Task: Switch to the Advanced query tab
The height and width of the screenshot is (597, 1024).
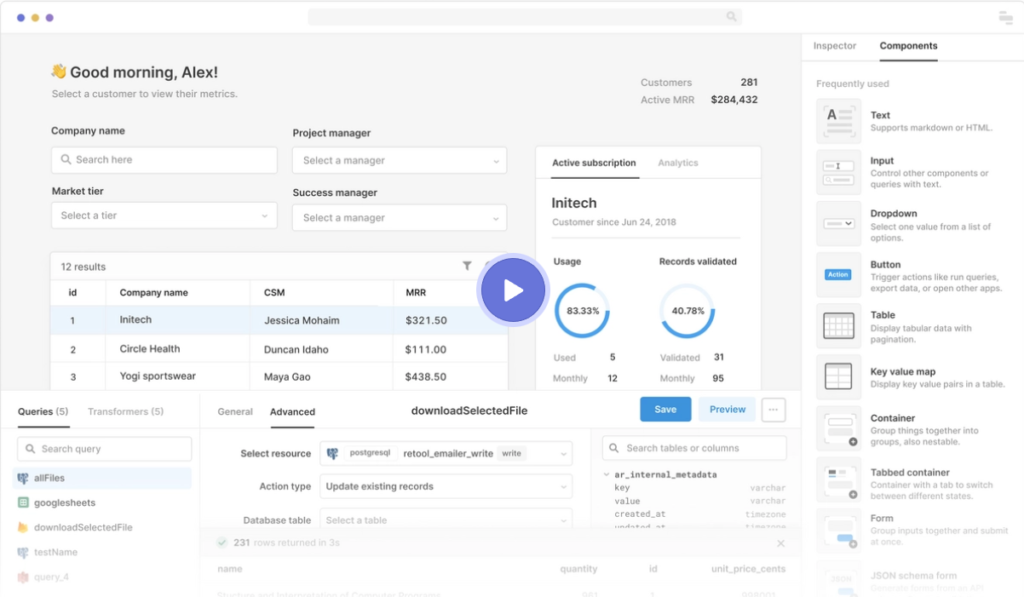Action: coord(293,411)
